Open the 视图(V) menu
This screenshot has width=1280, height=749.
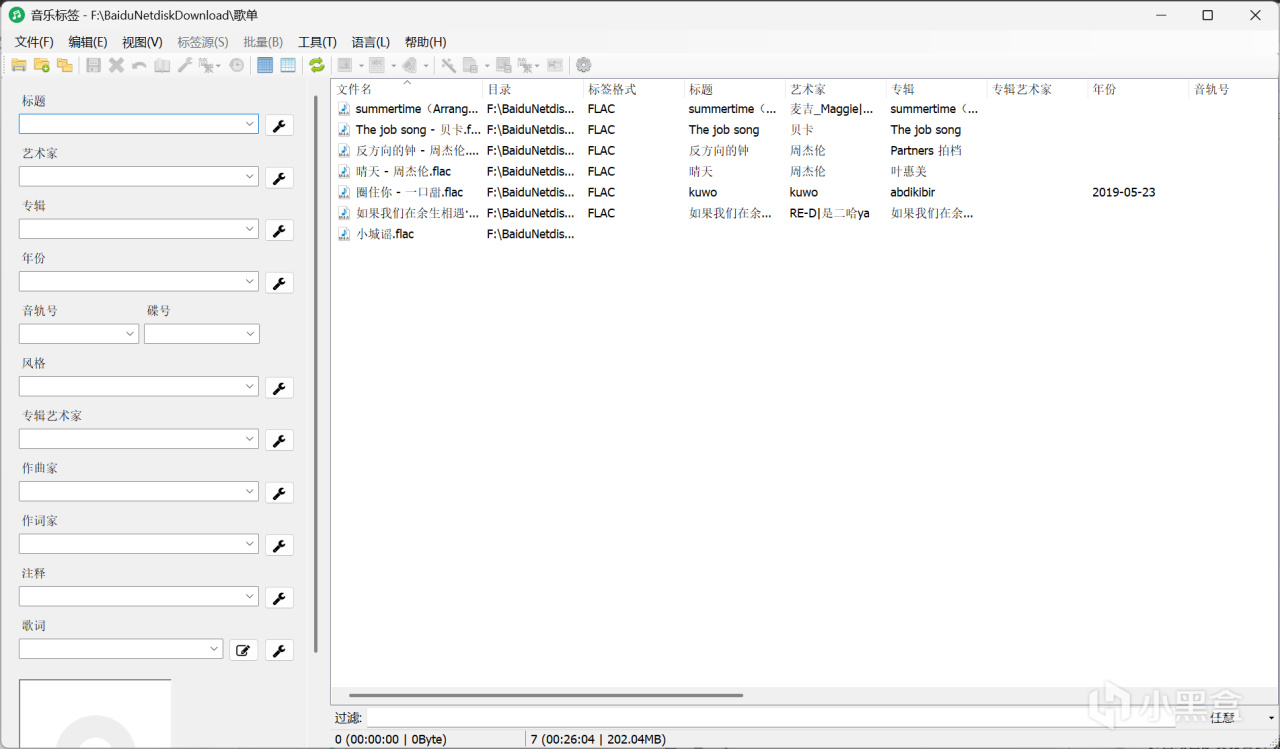142,42
